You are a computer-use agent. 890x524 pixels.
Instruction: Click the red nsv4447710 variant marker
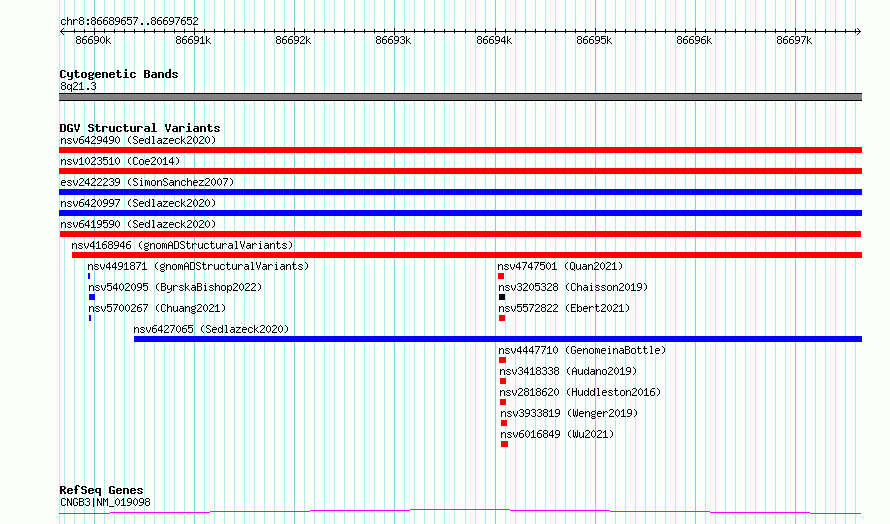coord(502,360)
